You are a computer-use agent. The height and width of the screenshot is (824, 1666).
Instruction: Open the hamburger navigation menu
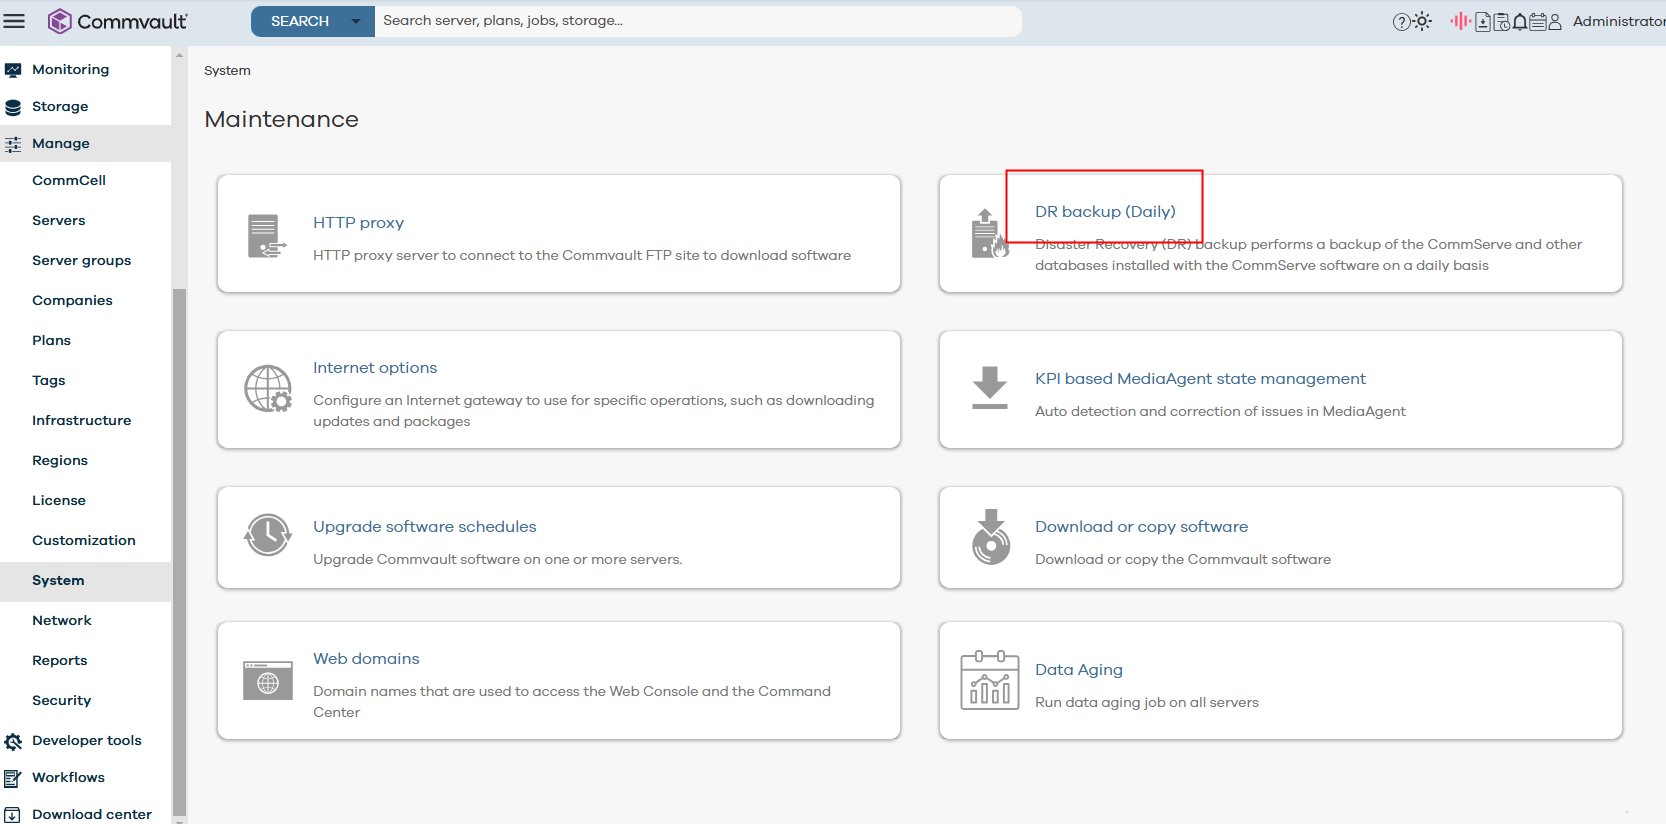coord(14,21)
